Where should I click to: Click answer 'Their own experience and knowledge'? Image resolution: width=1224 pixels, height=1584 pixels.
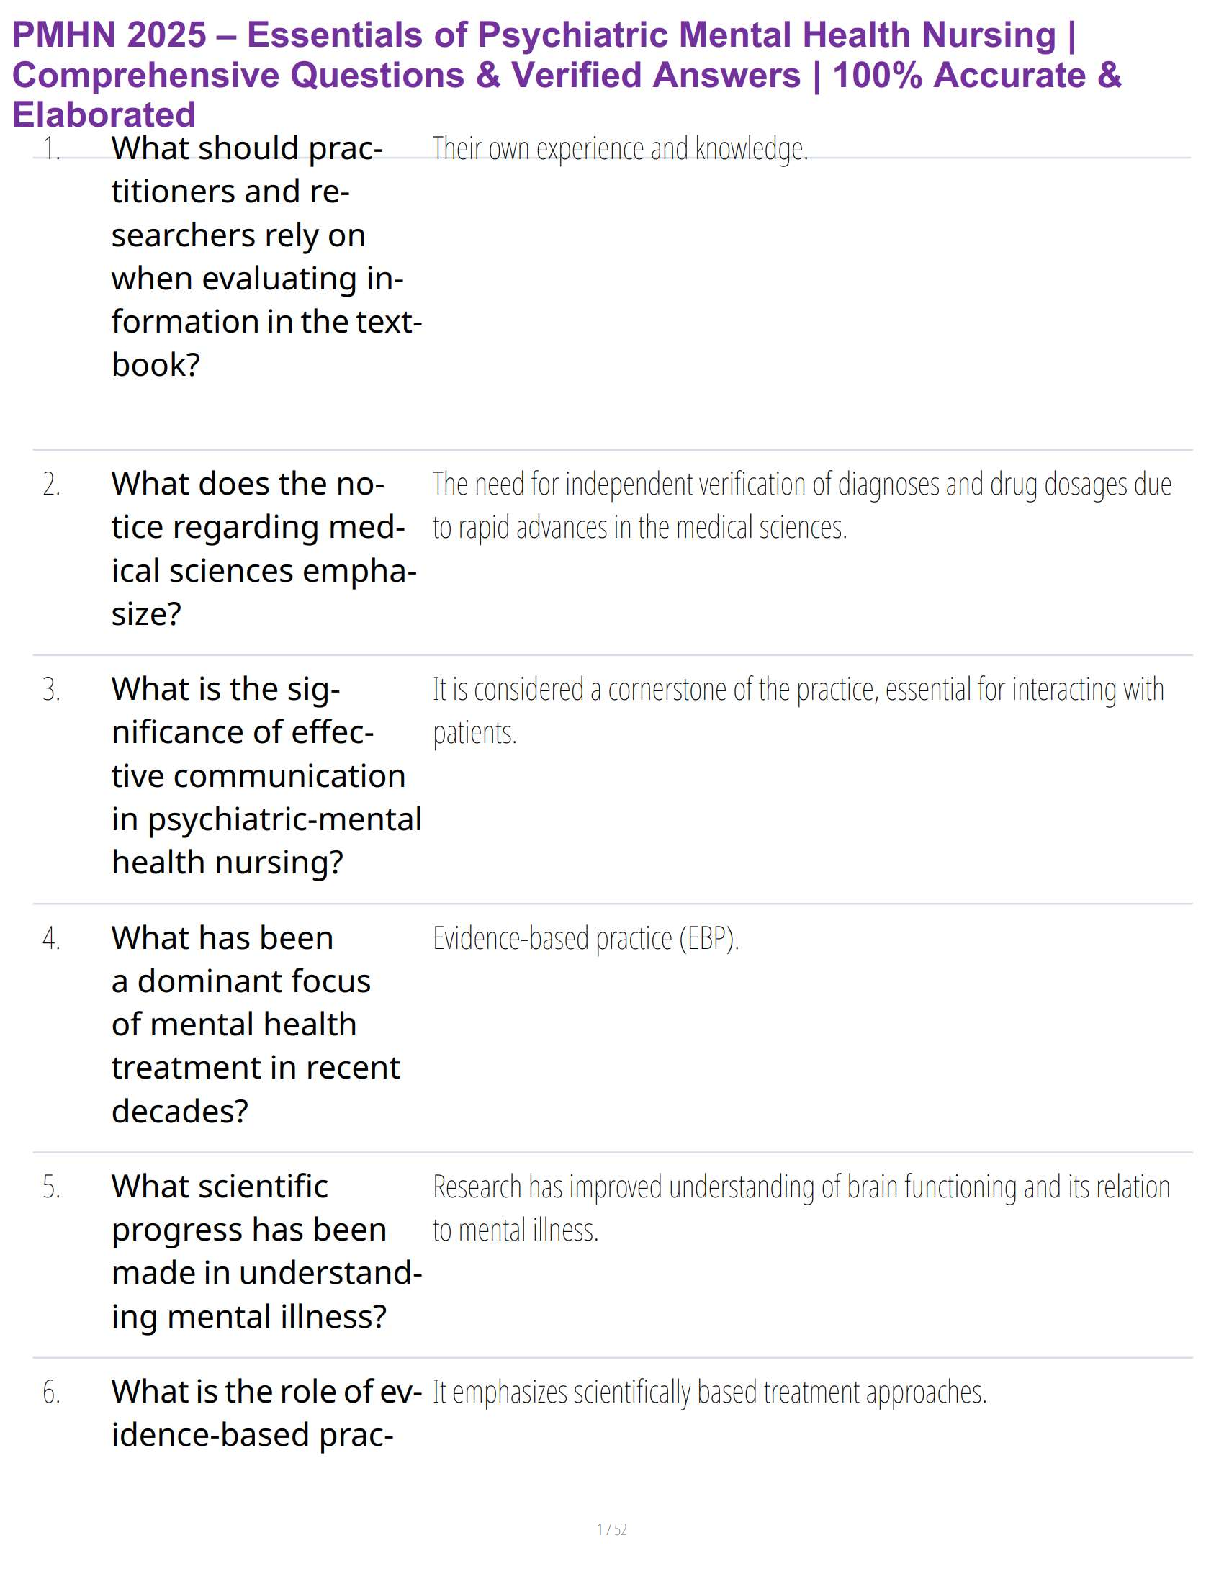pos(619,149)
